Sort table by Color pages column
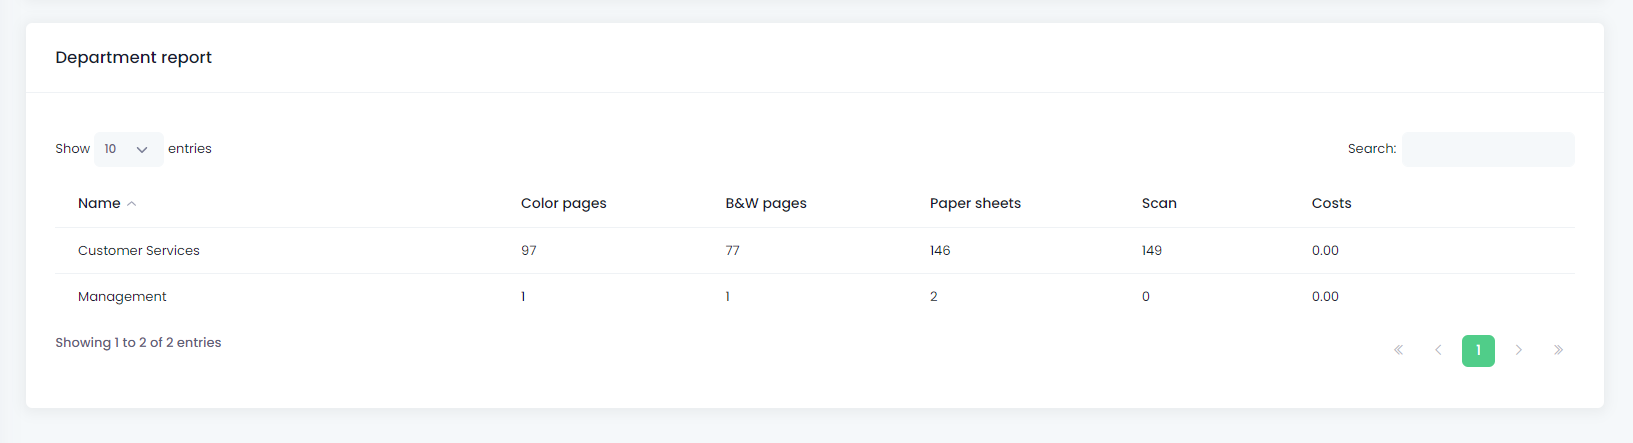Image resolution: width=1633 pixels, height=443 pixels. 563,203
